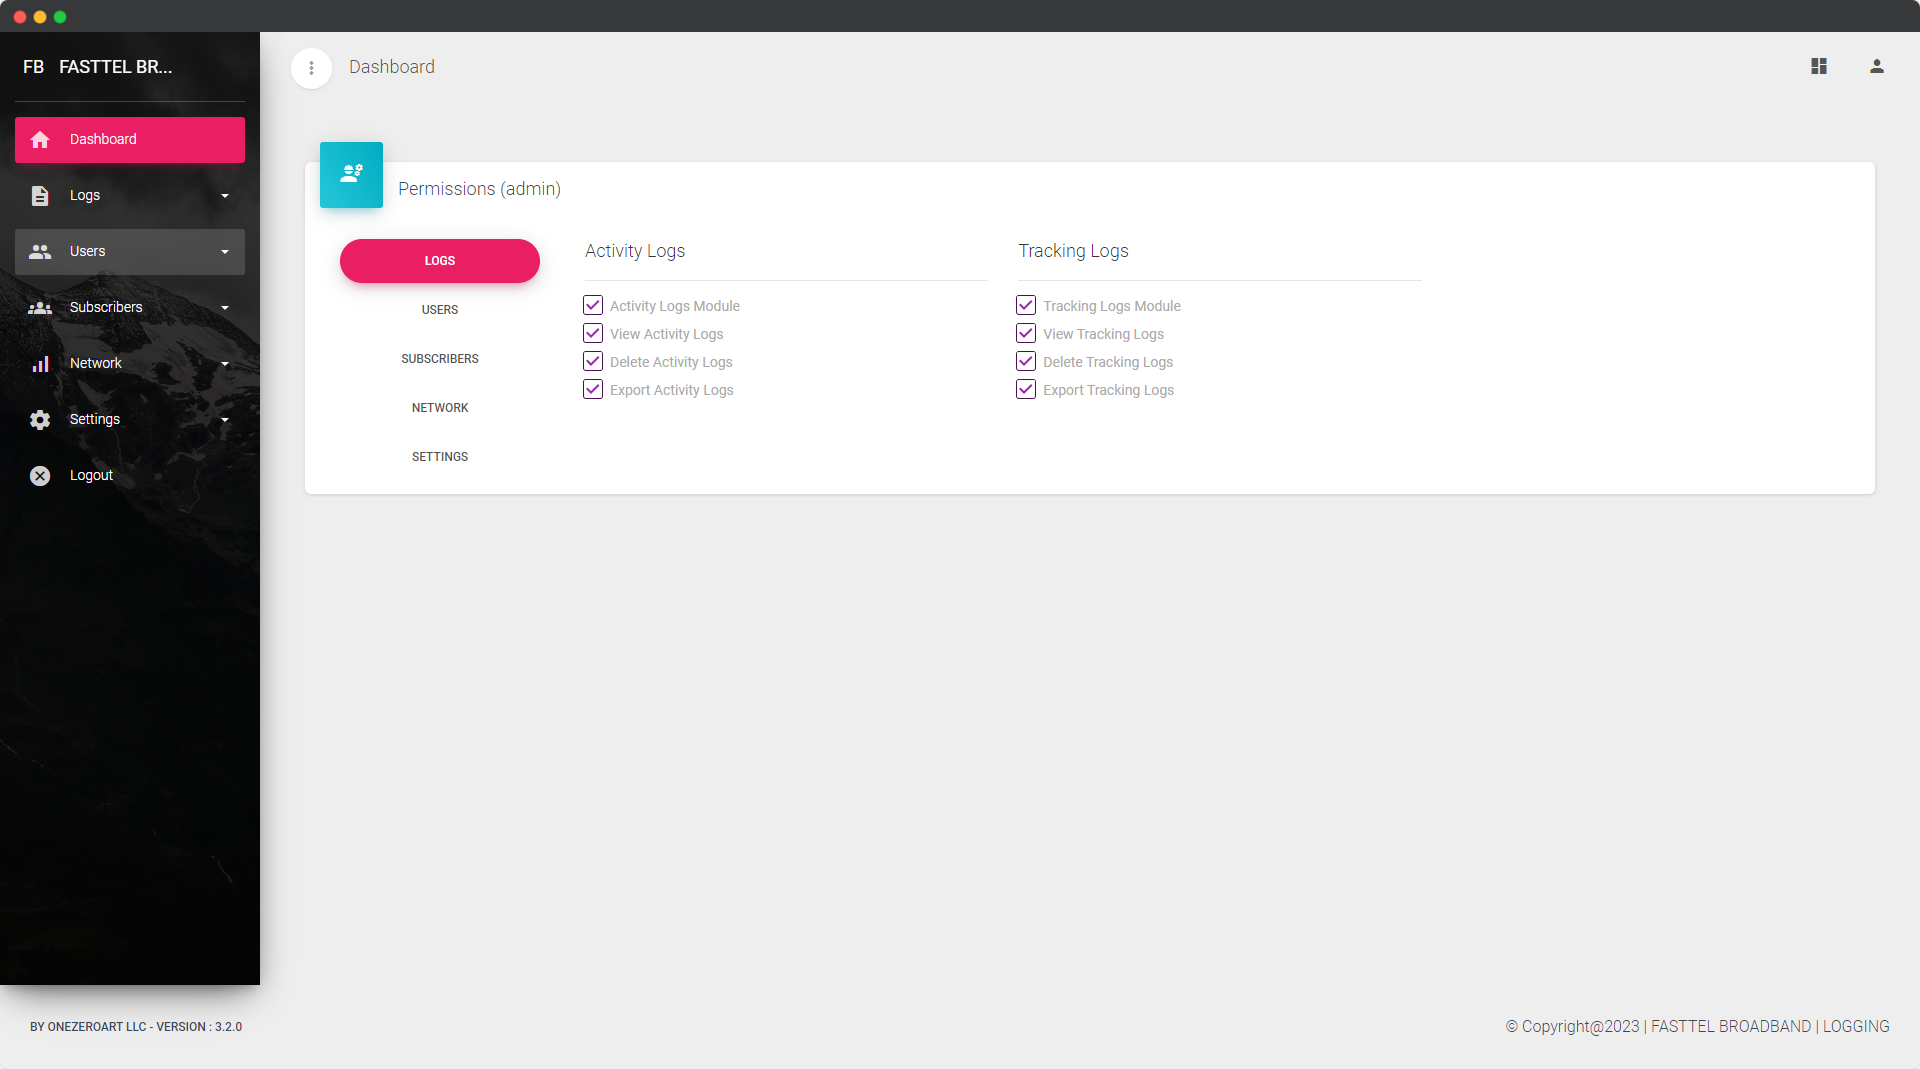Click the Activity Logs section heading
The image size is (1920, 1069).
[x=635, y=251]
